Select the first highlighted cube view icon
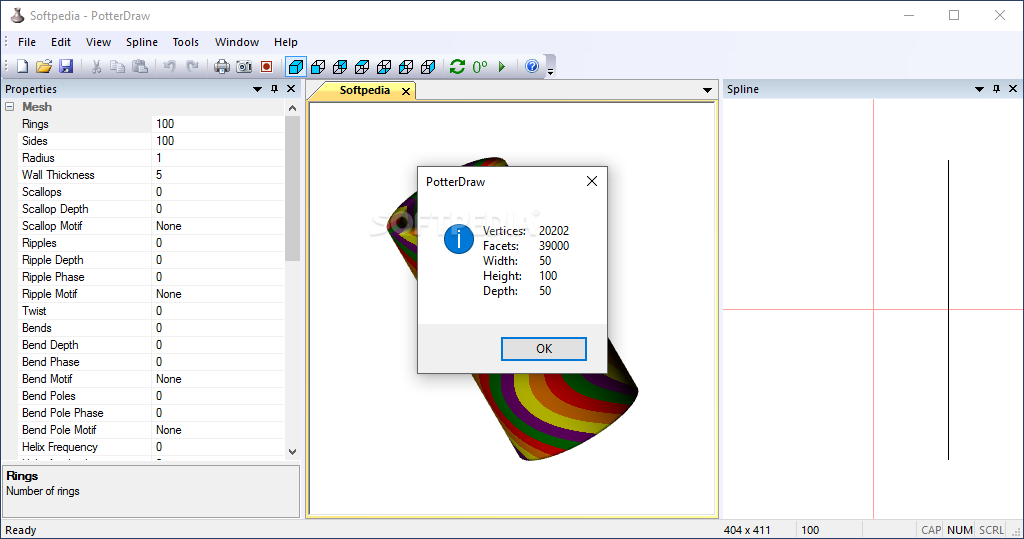This screenshot has height=539, width=1024. point(296,66)
